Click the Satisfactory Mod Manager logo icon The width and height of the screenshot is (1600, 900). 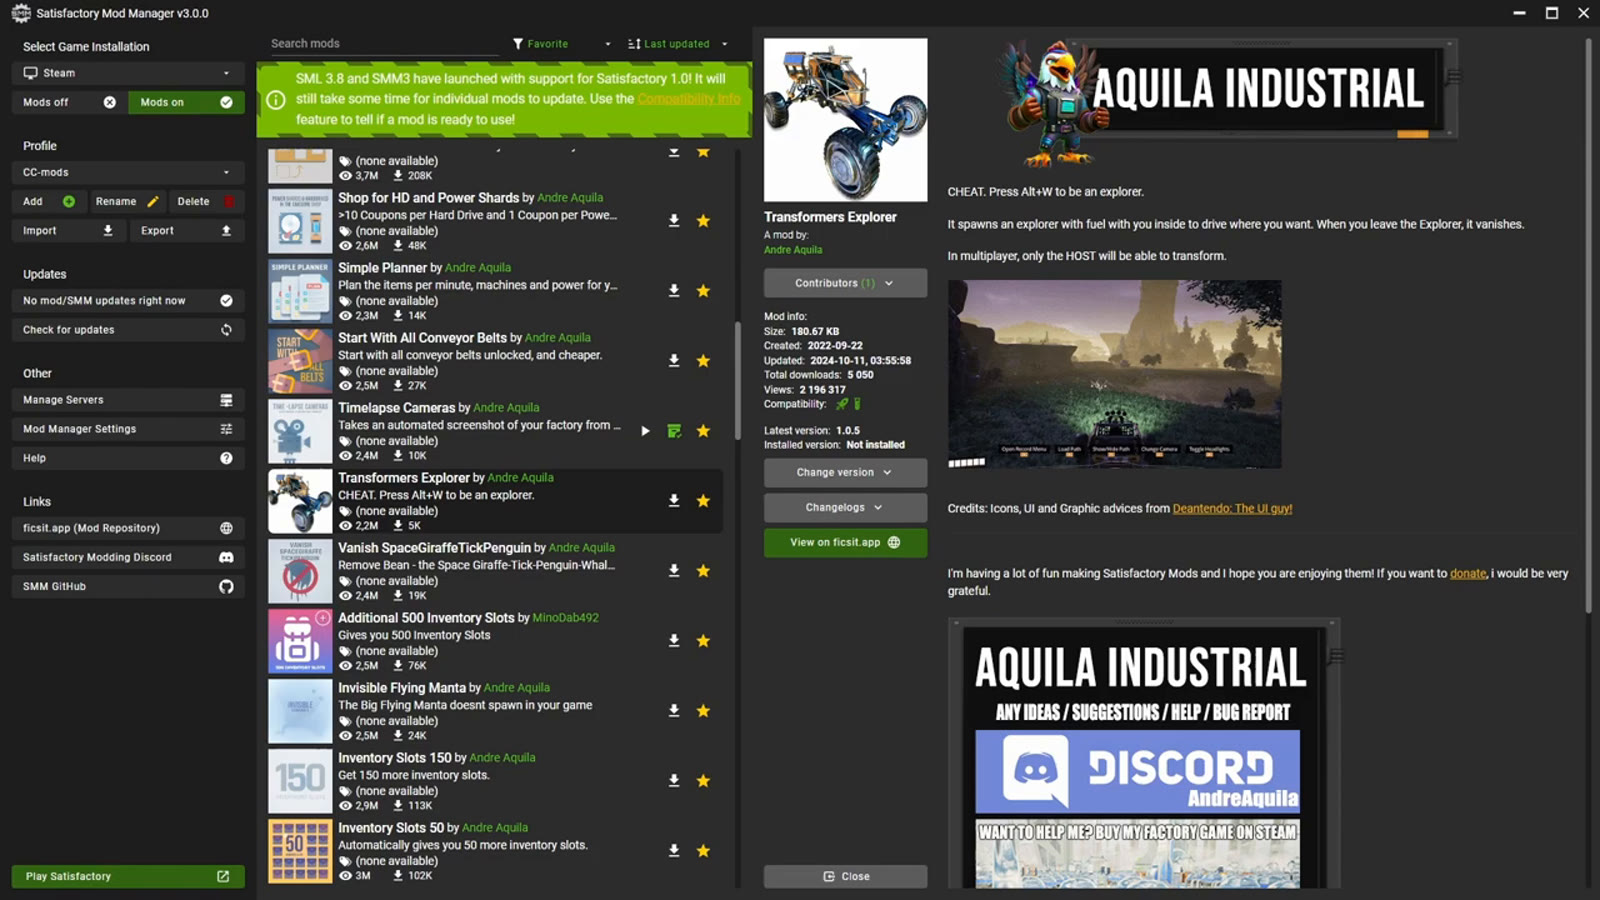click(21, 13)
